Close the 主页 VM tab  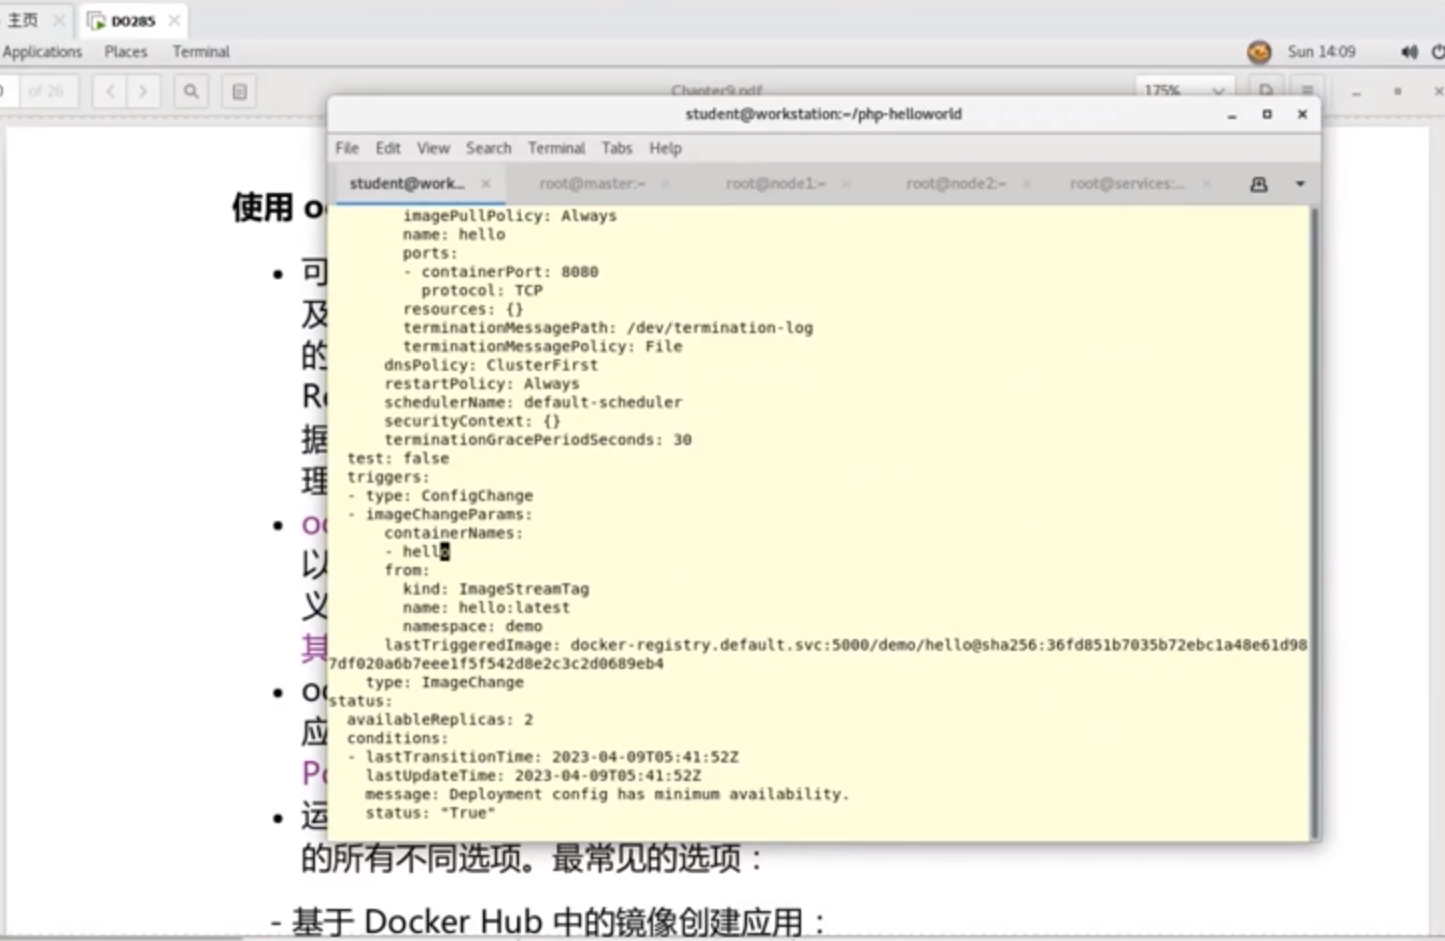59,20
